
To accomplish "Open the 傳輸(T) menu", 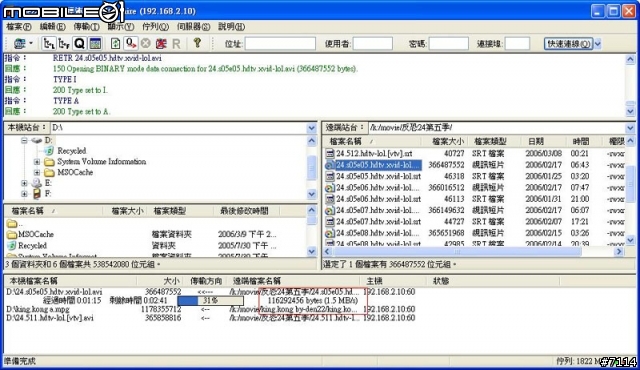I will point(86,27).
